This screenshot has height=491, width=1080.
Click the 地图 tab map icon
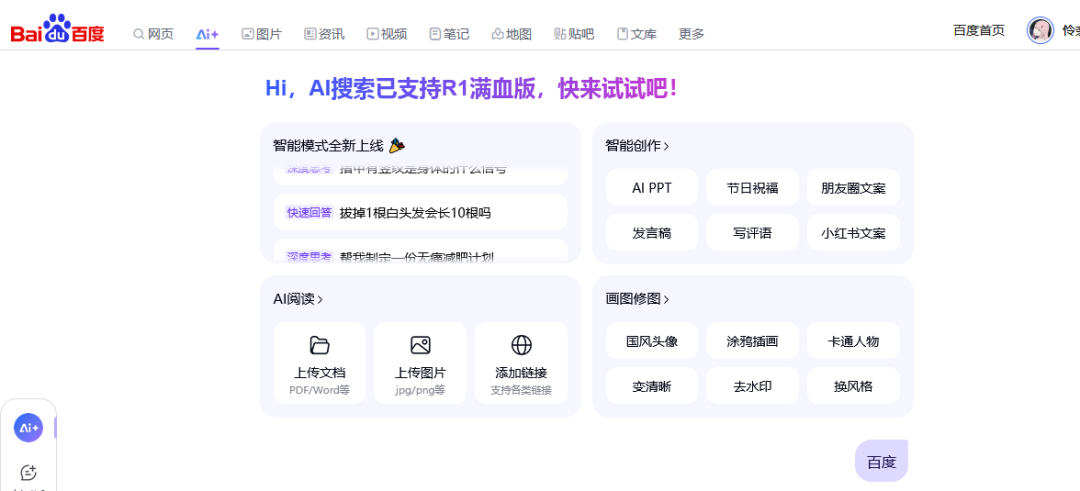(497, 33)
